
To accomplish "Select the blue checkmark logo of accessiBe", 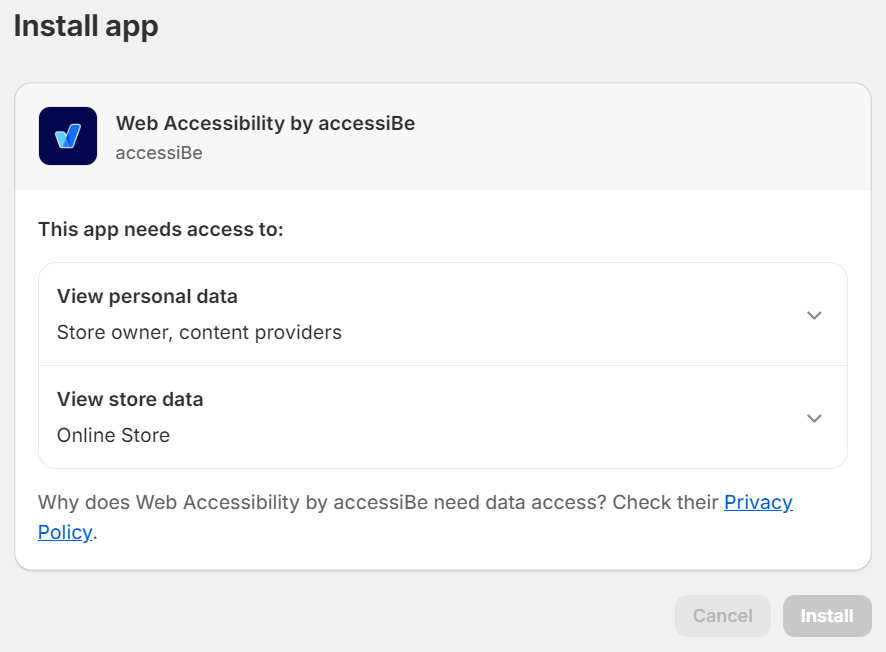I will tap(67, 135).
